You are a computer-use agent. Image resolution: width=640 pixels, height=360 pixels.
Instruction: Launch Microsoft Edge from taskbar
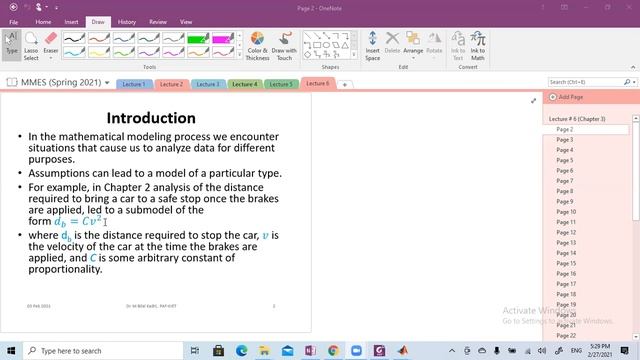tap(241, 351)
